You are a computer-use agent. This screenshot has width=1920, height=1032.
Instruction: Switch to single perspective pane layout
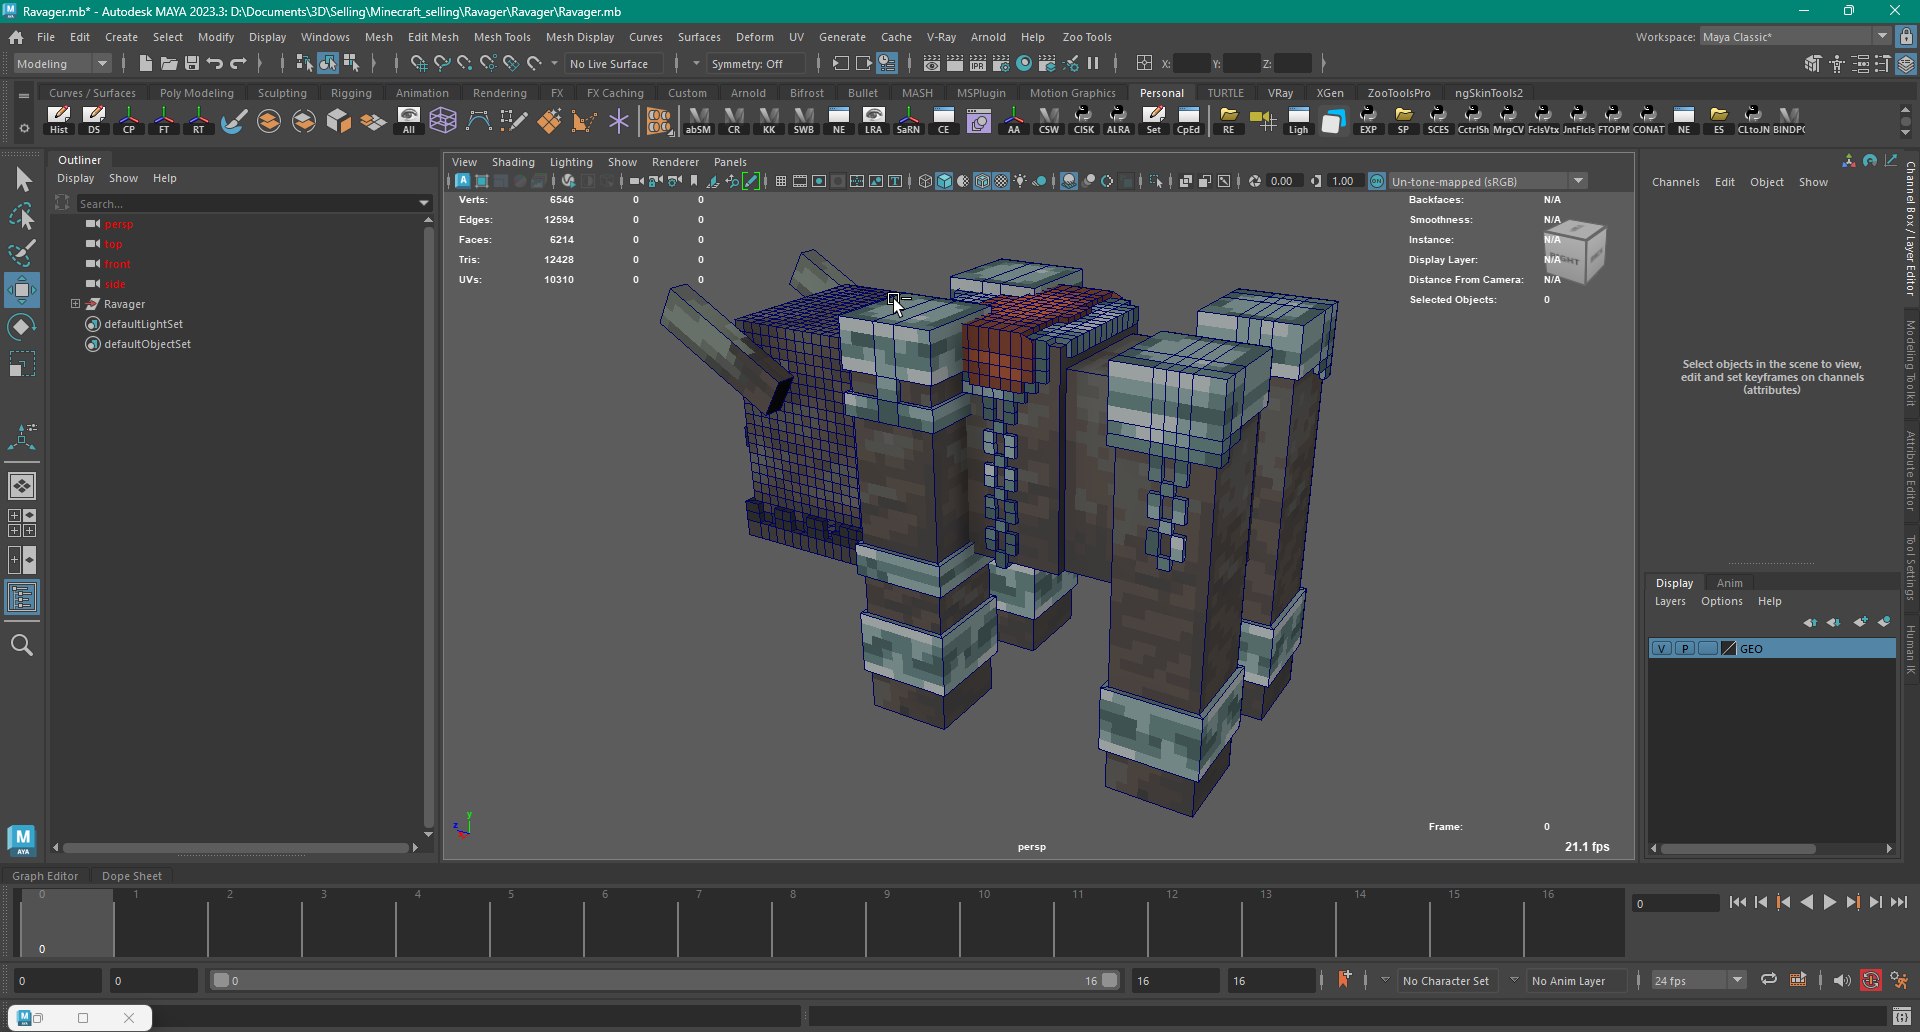(22, 486)
